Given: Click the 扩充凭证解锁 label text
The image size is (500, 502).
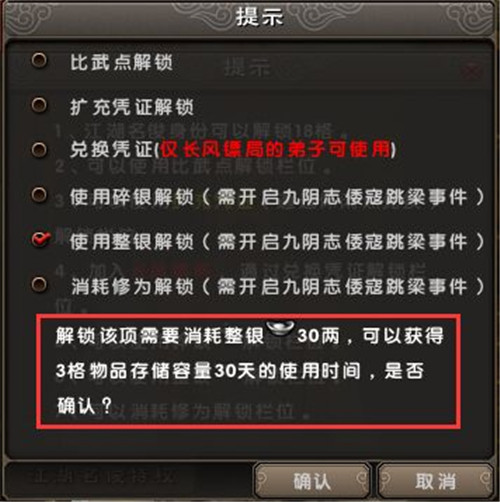Looking at the screenshot, I should pyautogui.click(x=132, y=107).
